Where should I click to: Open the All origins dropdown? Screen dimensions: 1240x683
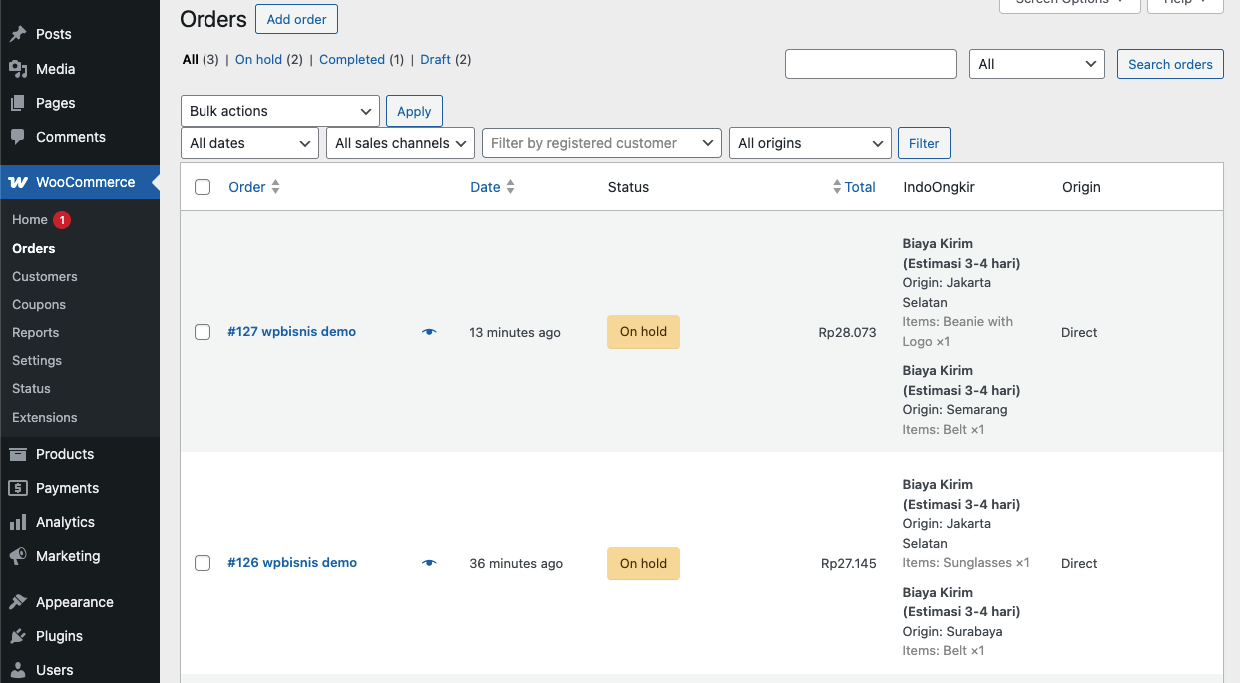(x=810, y=143)
